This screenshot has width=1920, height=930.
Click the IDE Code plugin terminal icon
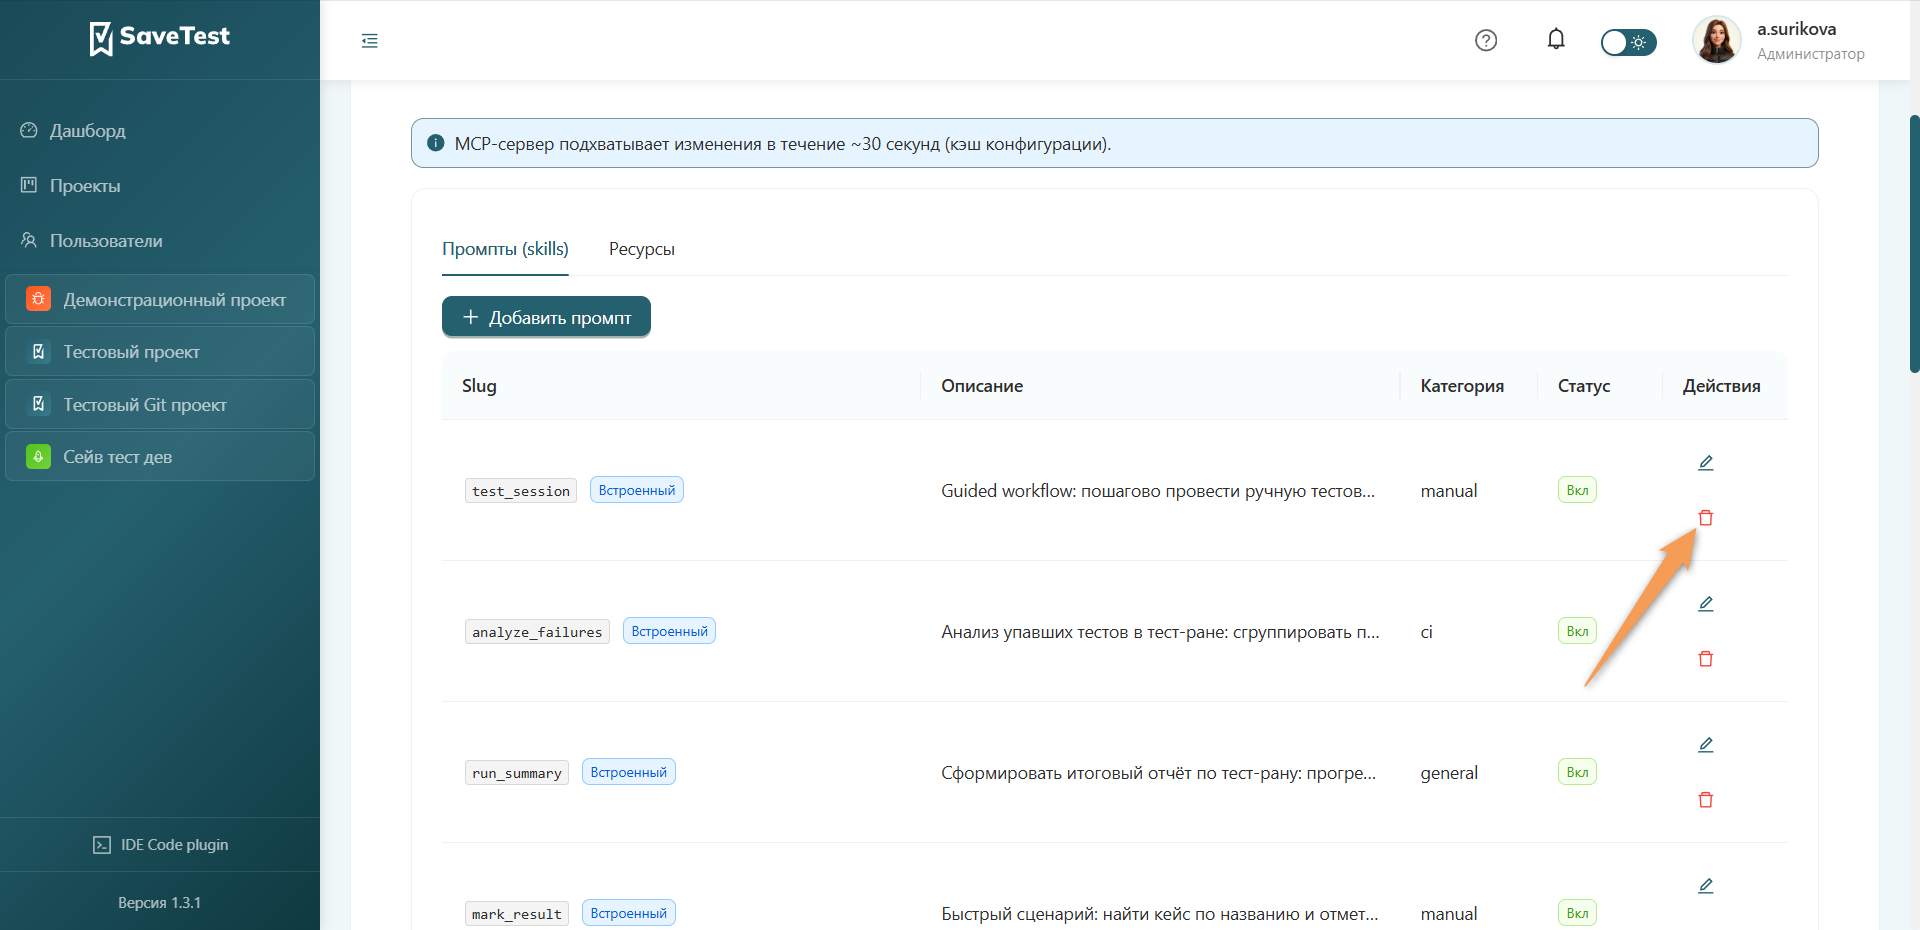102,845
